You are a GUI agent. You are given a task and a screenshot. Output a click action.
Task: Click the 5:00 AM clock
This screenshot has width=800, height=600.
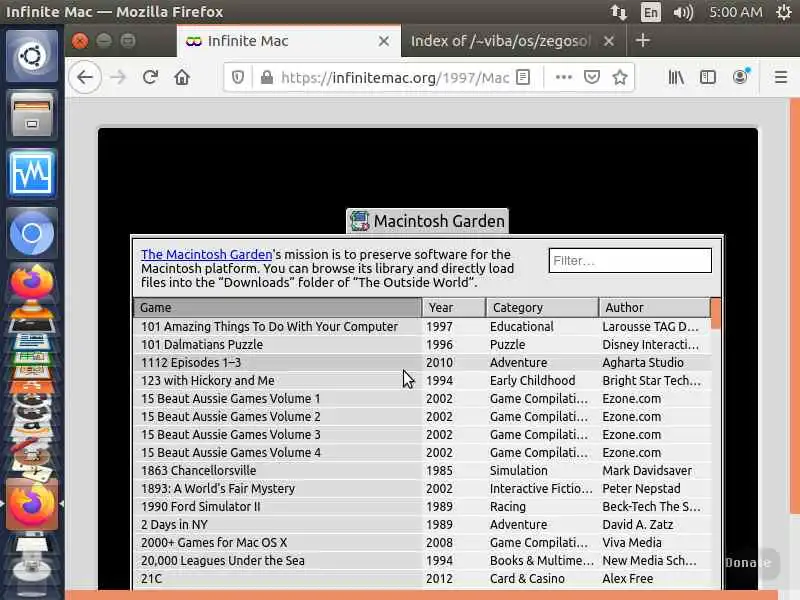(x=735, y=12)
